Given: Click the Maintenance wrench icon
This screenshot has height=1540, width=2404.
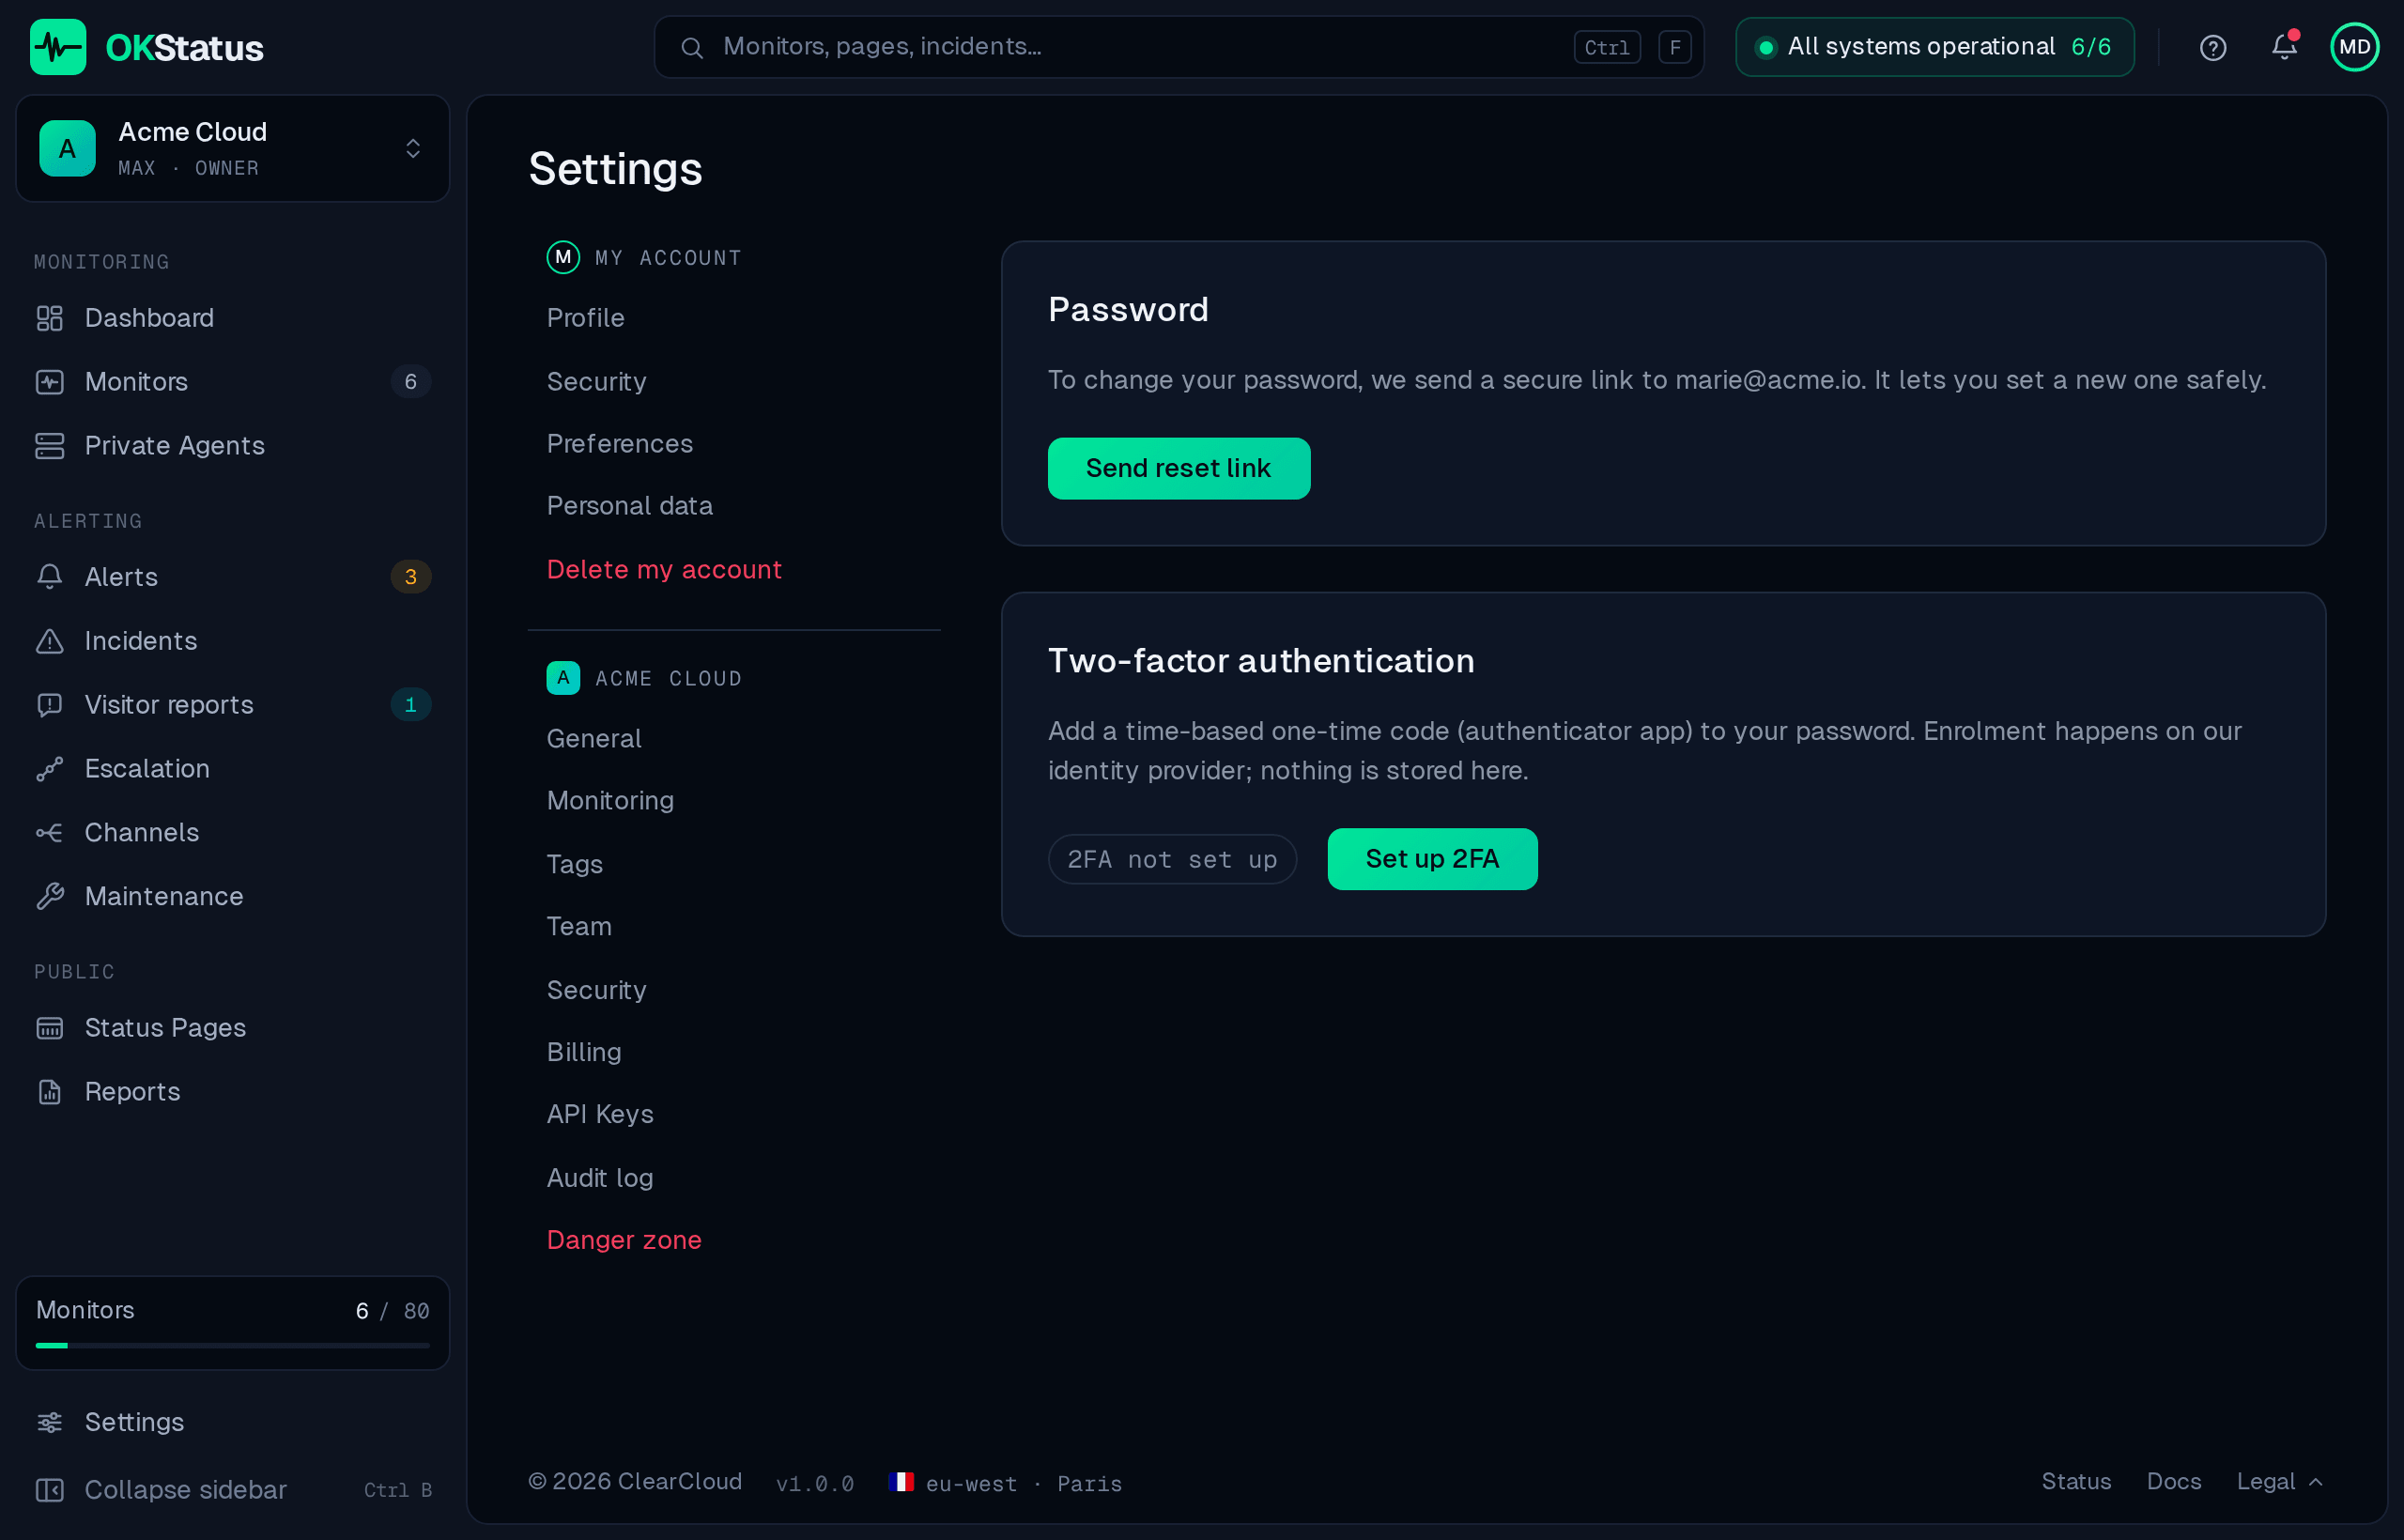Looking at the screenshot, I should [50, 897].
